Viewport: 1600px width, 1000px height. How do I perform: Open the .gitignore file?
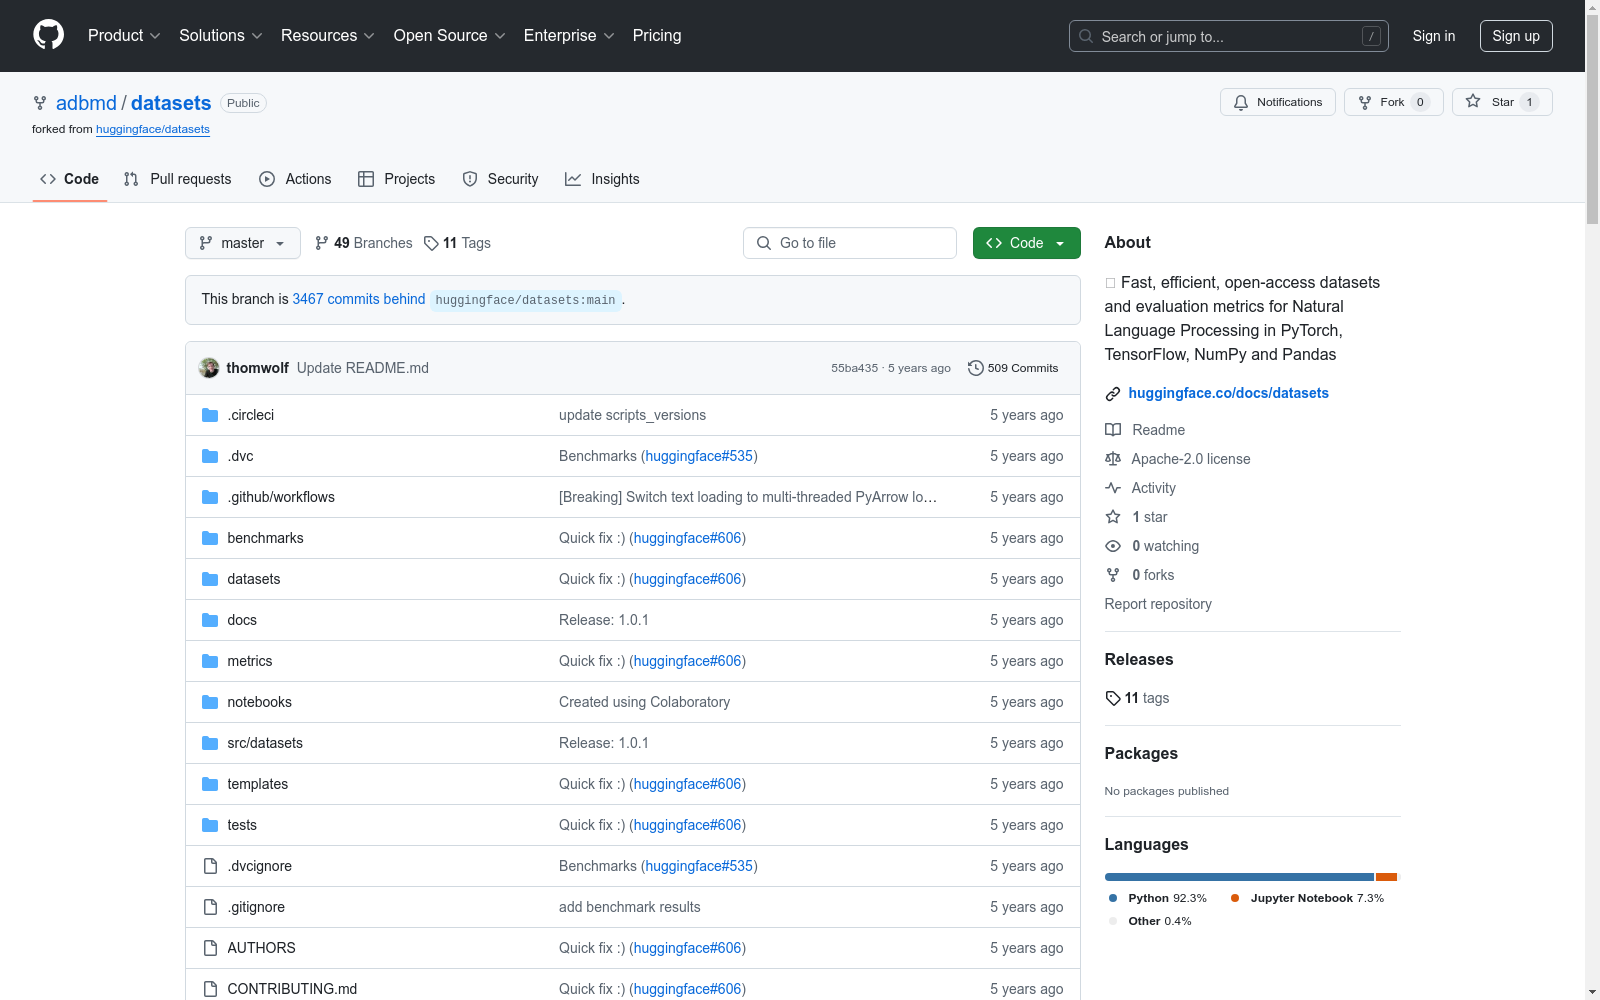(x=256, y=907)
